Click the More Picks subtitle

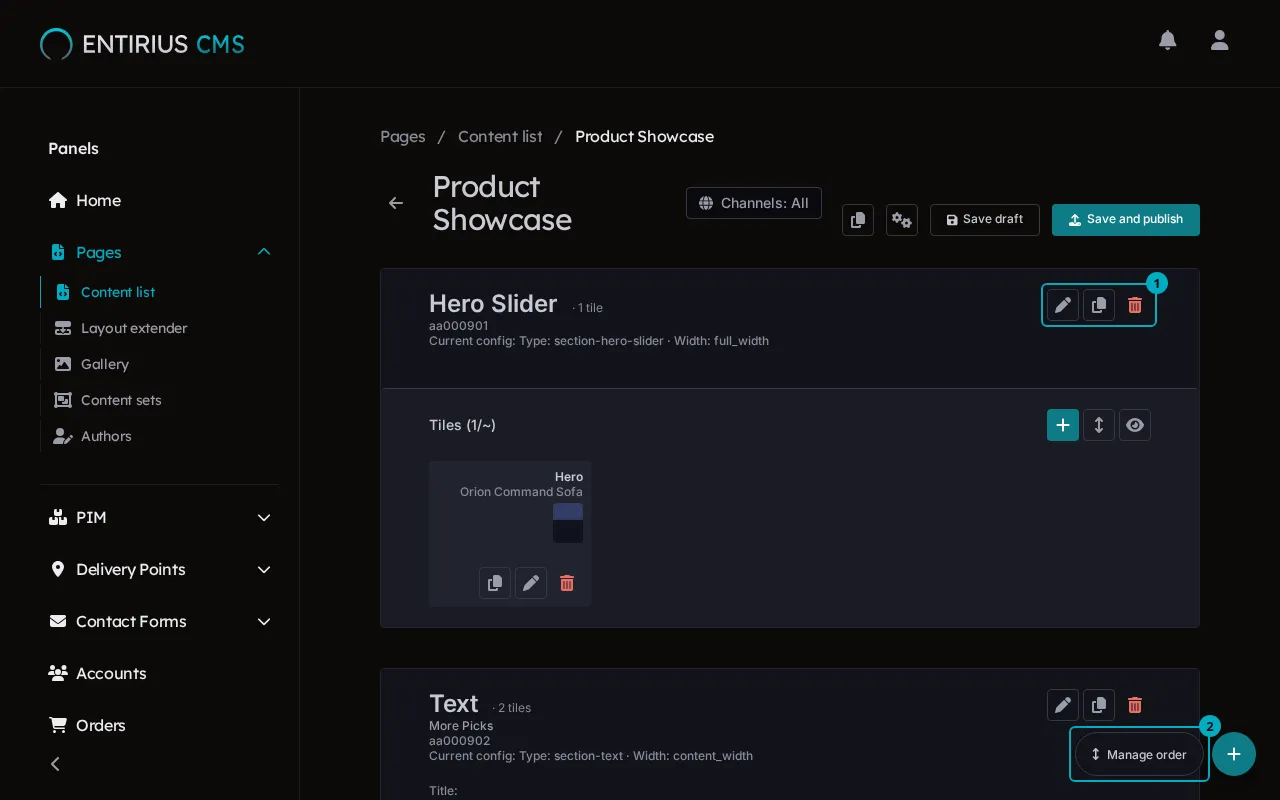(x=461, y=726)
